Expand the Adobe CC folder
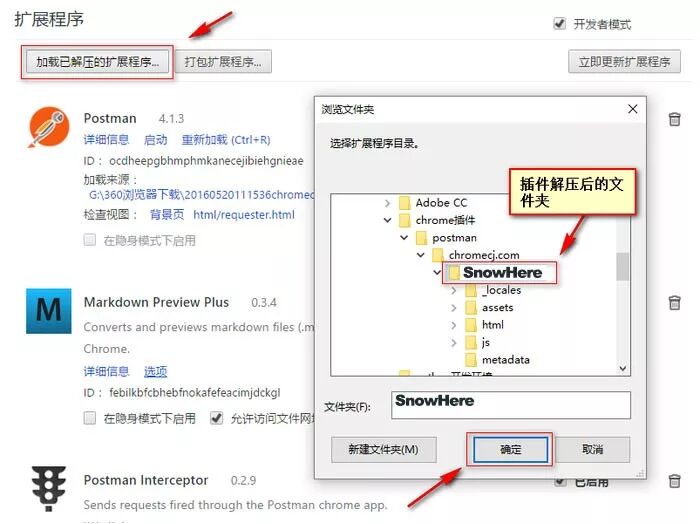 tap(388, 203)
